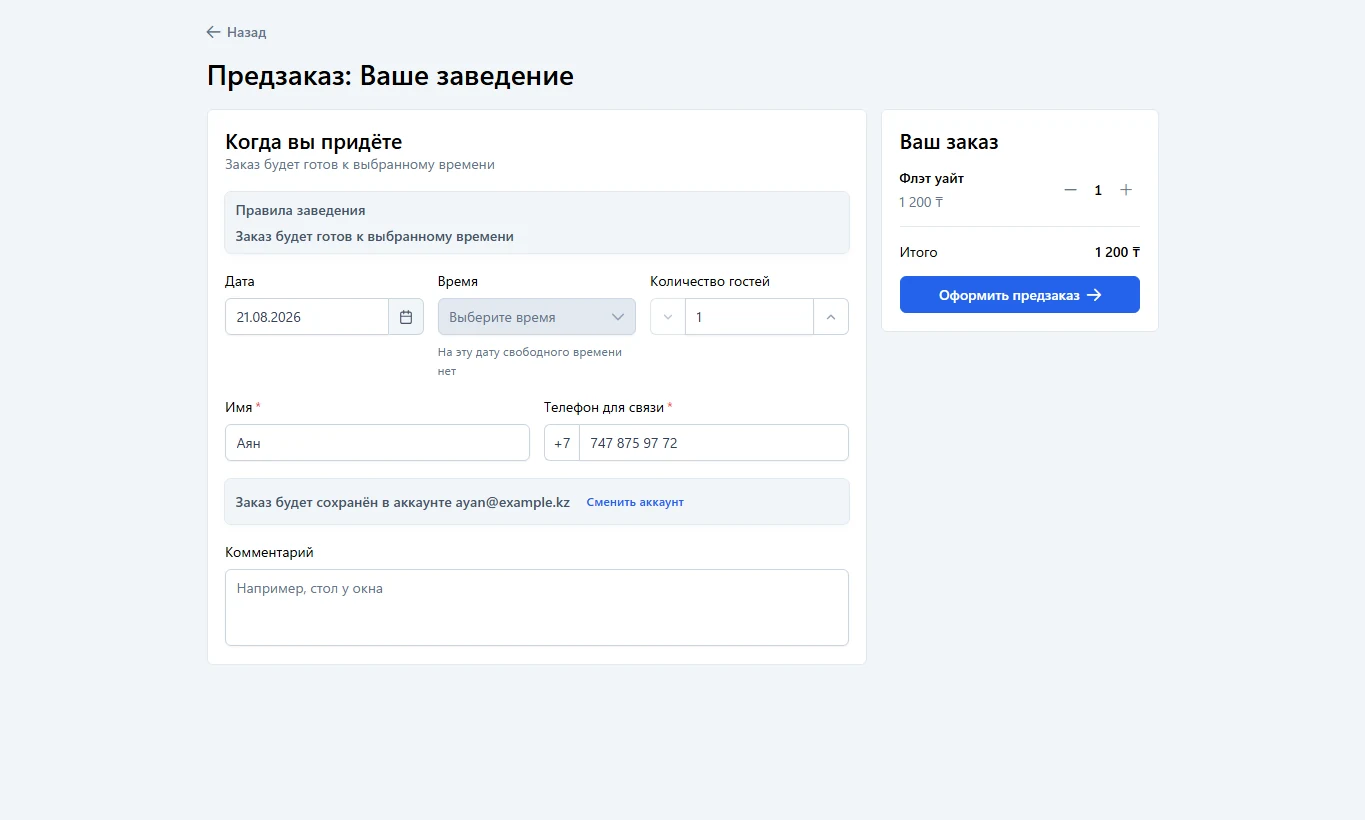
Task: Click the Флэт уайт item name
Action: pos(932,178)
